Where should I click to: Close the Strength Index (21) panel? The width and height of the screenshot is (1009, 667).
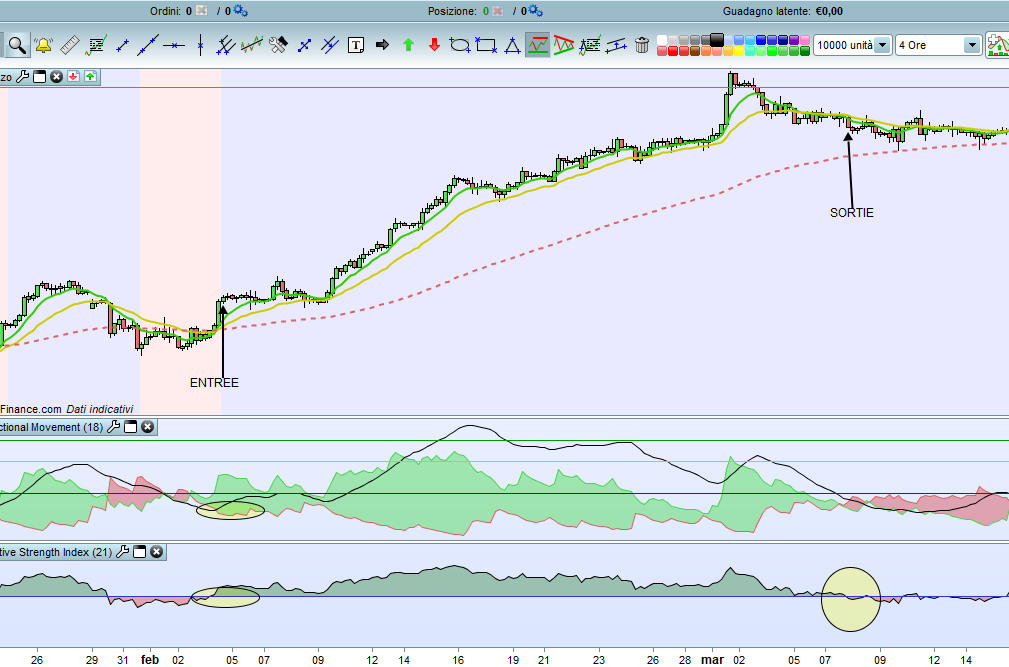156,552
